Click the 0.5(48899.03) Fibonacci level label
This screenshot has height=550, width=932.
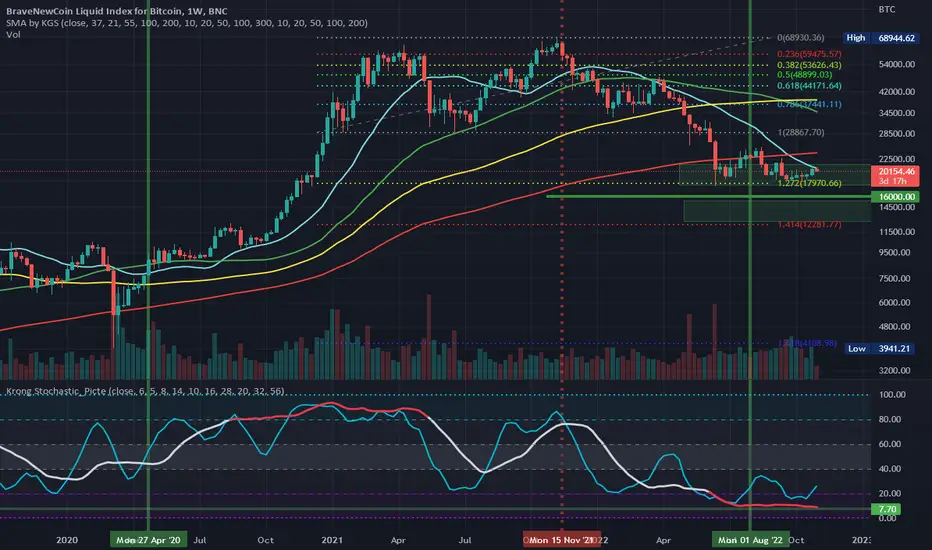click(x=805, y=75)
